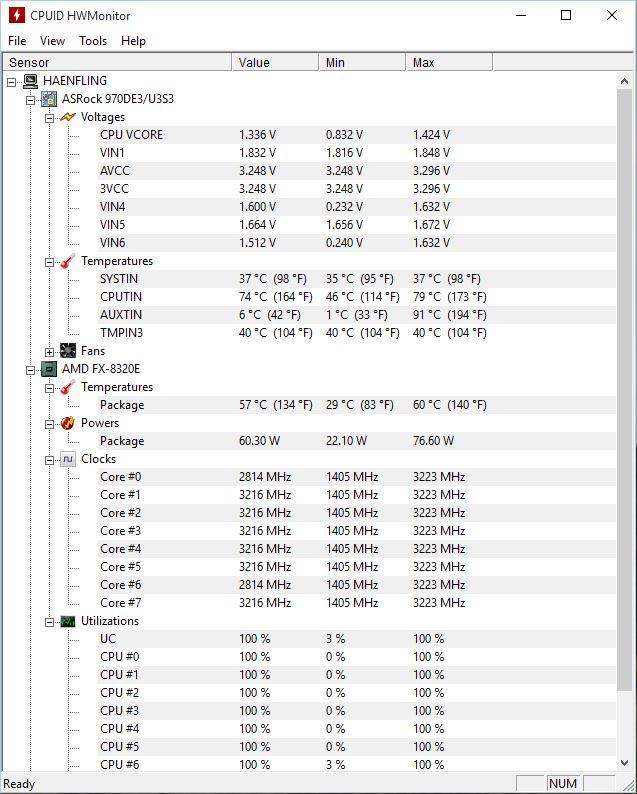Click the ASRock motherboard icon

point(49,99)
